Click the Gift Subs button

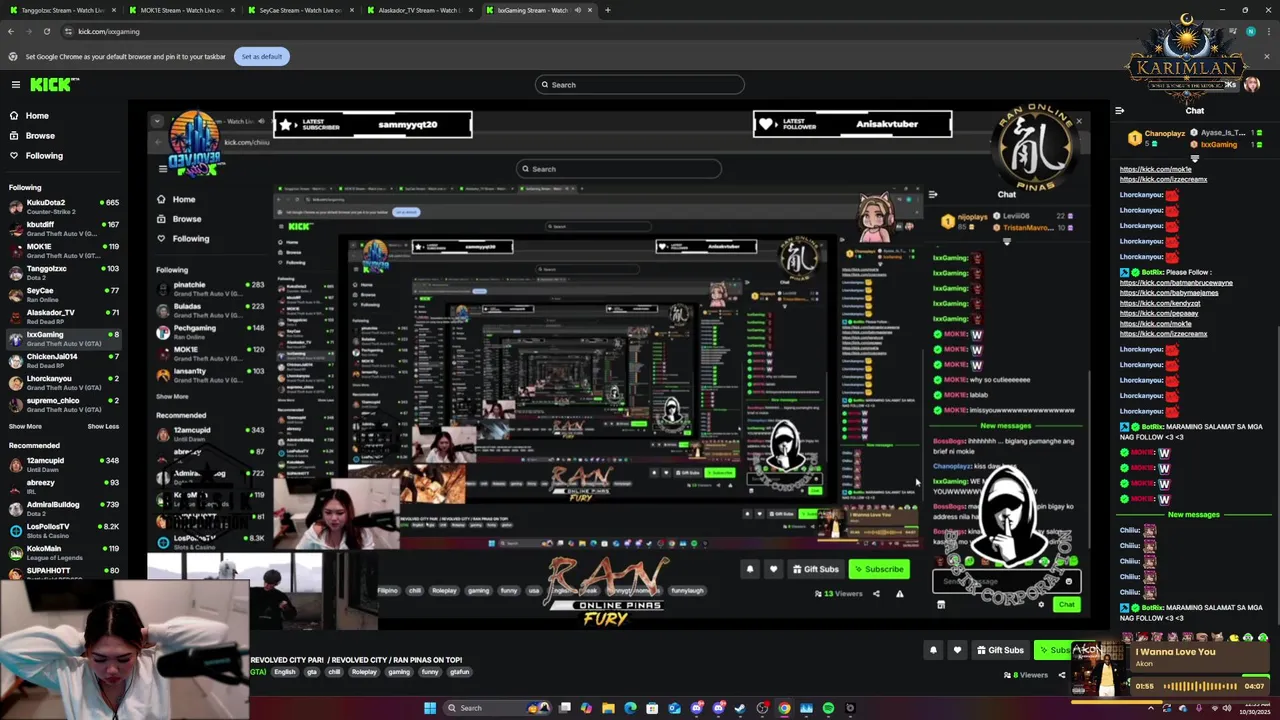(1000, 650)
